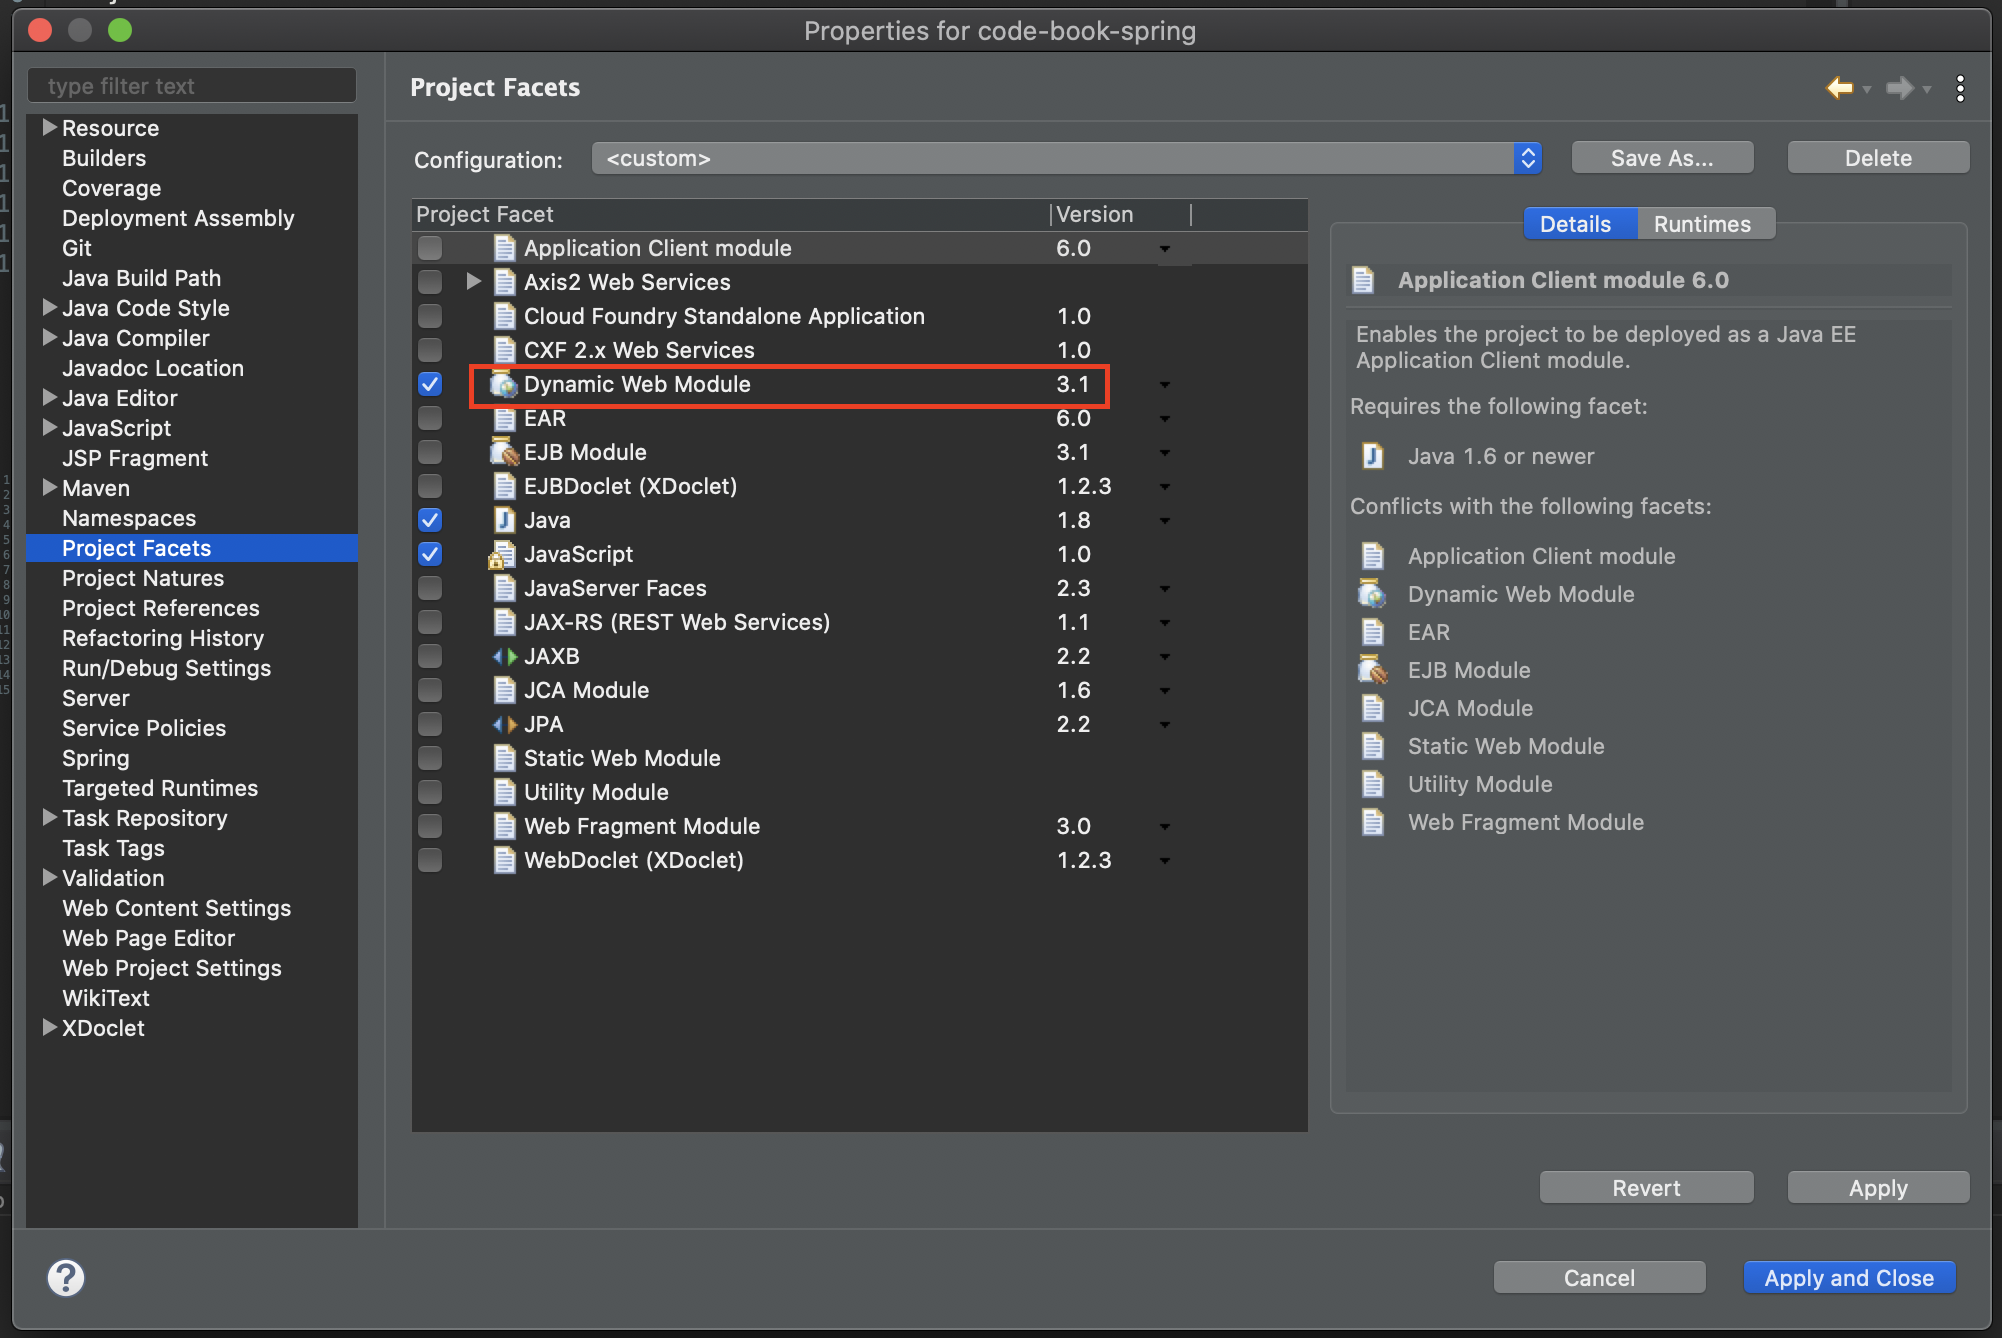The width and height of the screenshot is (2002, 1338).
Task: Click the JAXB facet icon
Action: pyautogui.click(x=504, y=657)
